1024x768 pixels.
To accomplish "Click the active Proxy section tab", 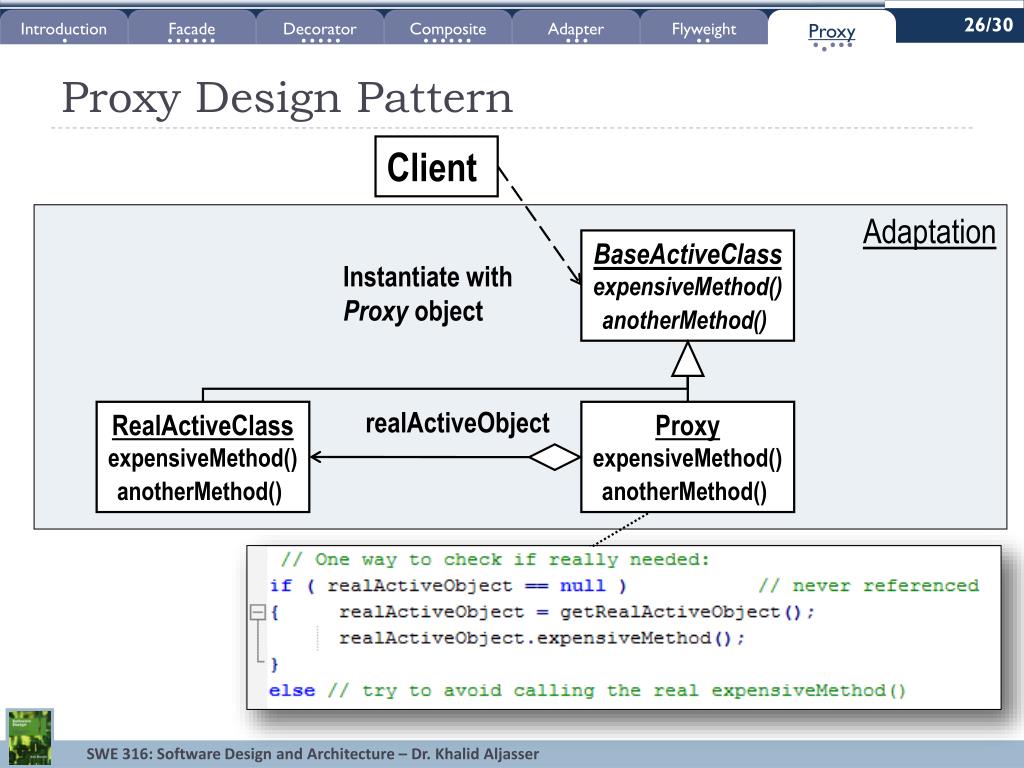I will click(831, 31).
